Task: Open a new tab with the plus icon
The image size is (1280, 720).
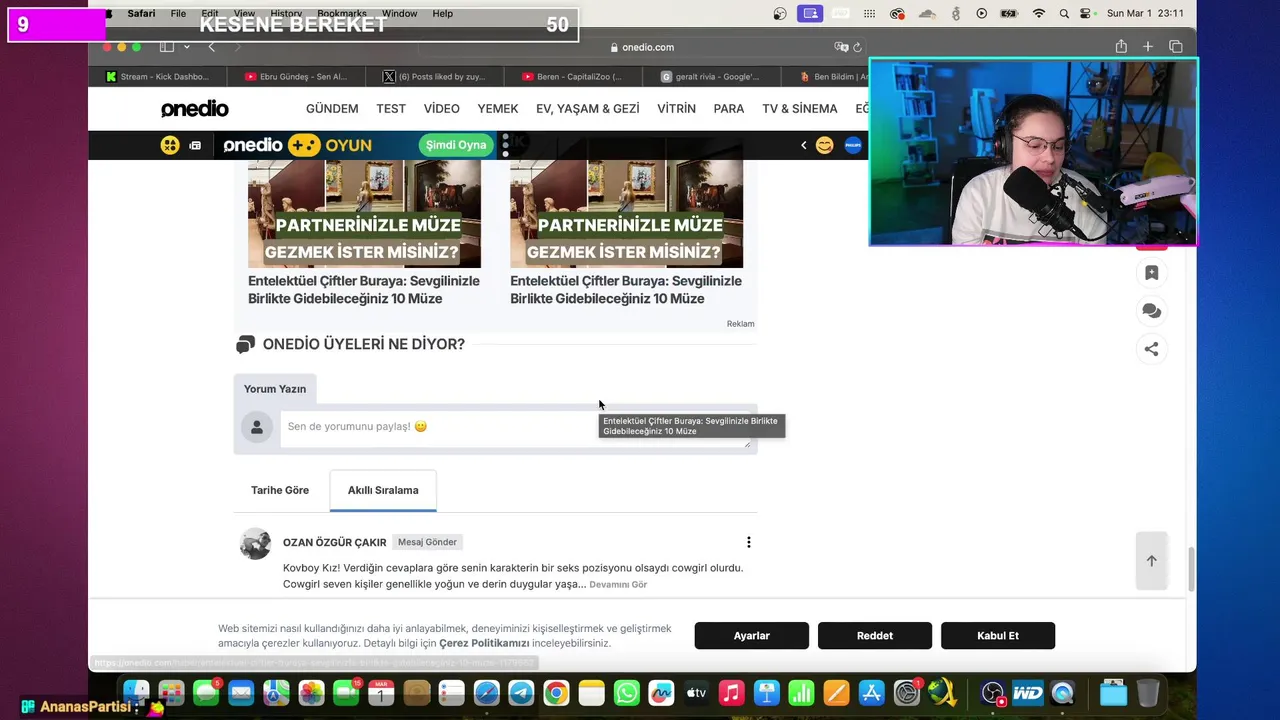Action: coord(1148,47)
